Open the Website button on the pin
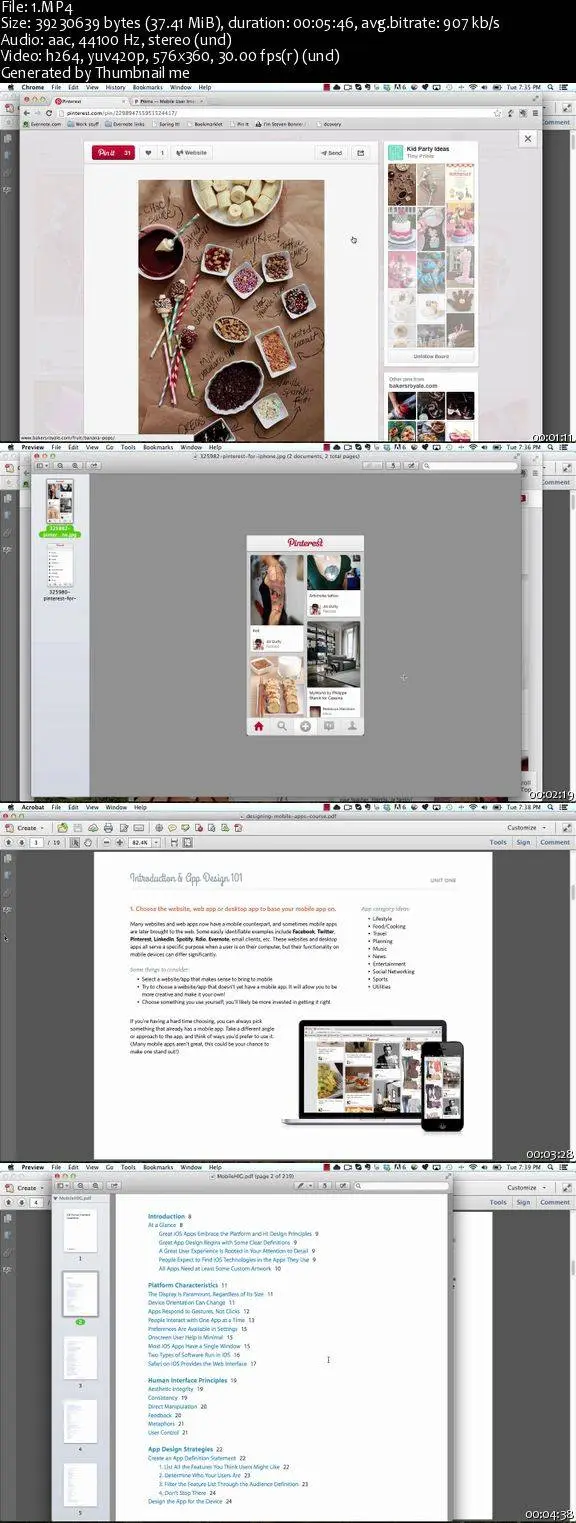Viewport: 576px width, 1523px height. coord(191,153)
